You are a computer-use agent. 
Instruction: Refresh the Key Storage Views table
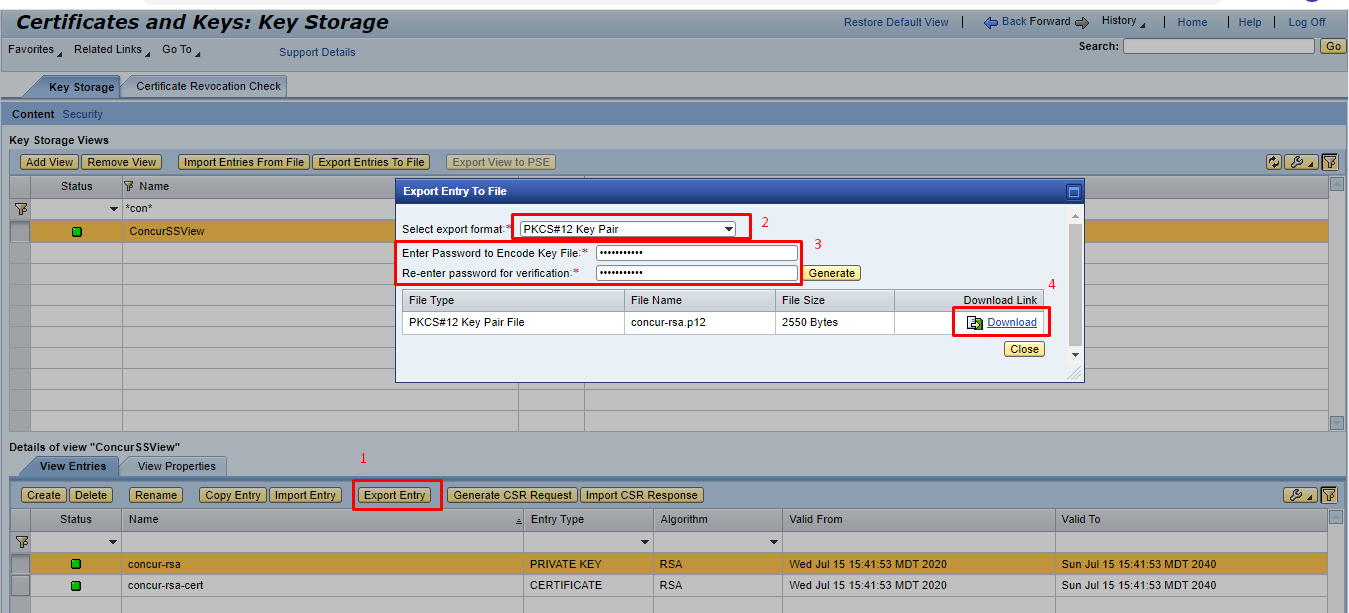(1273, 162)
